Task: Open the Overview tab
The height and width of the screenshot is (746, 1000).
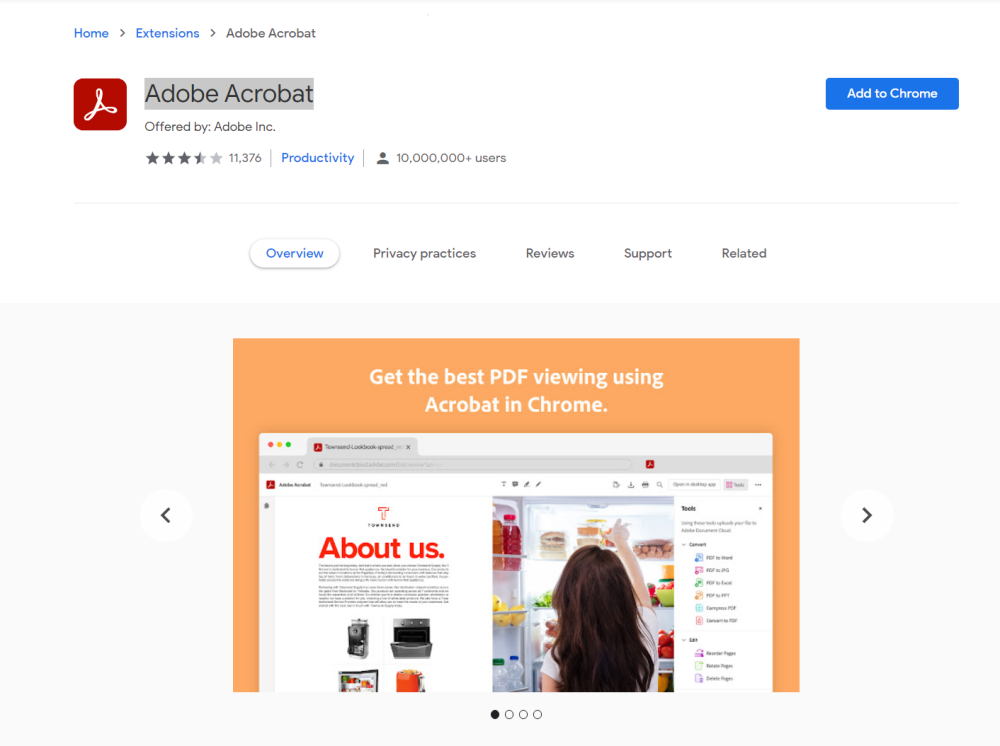Action: (x=295, y=253)
